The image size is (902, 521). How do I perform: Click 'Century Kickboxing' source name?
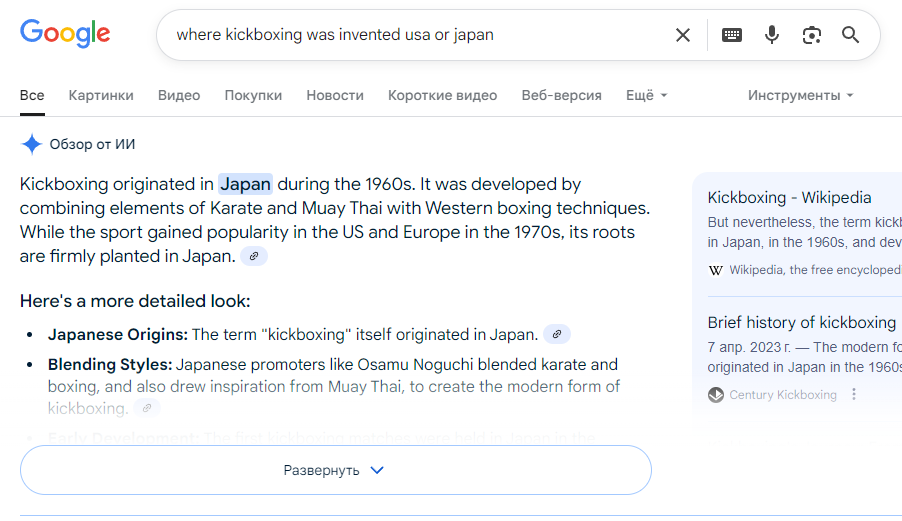[x=783, y=395]
